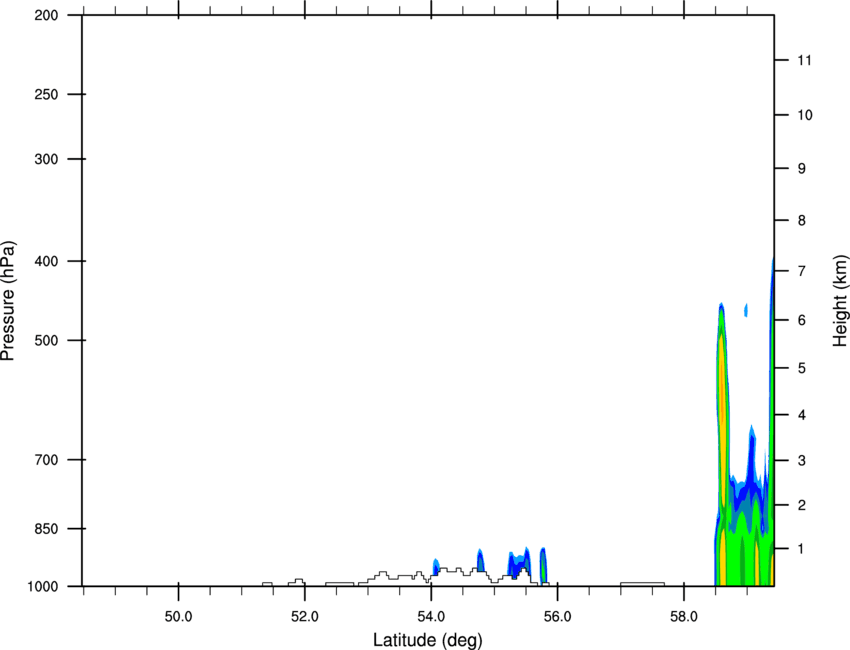
Task: Click the 54.0 latitude tick label
Action: click(431, 617)
